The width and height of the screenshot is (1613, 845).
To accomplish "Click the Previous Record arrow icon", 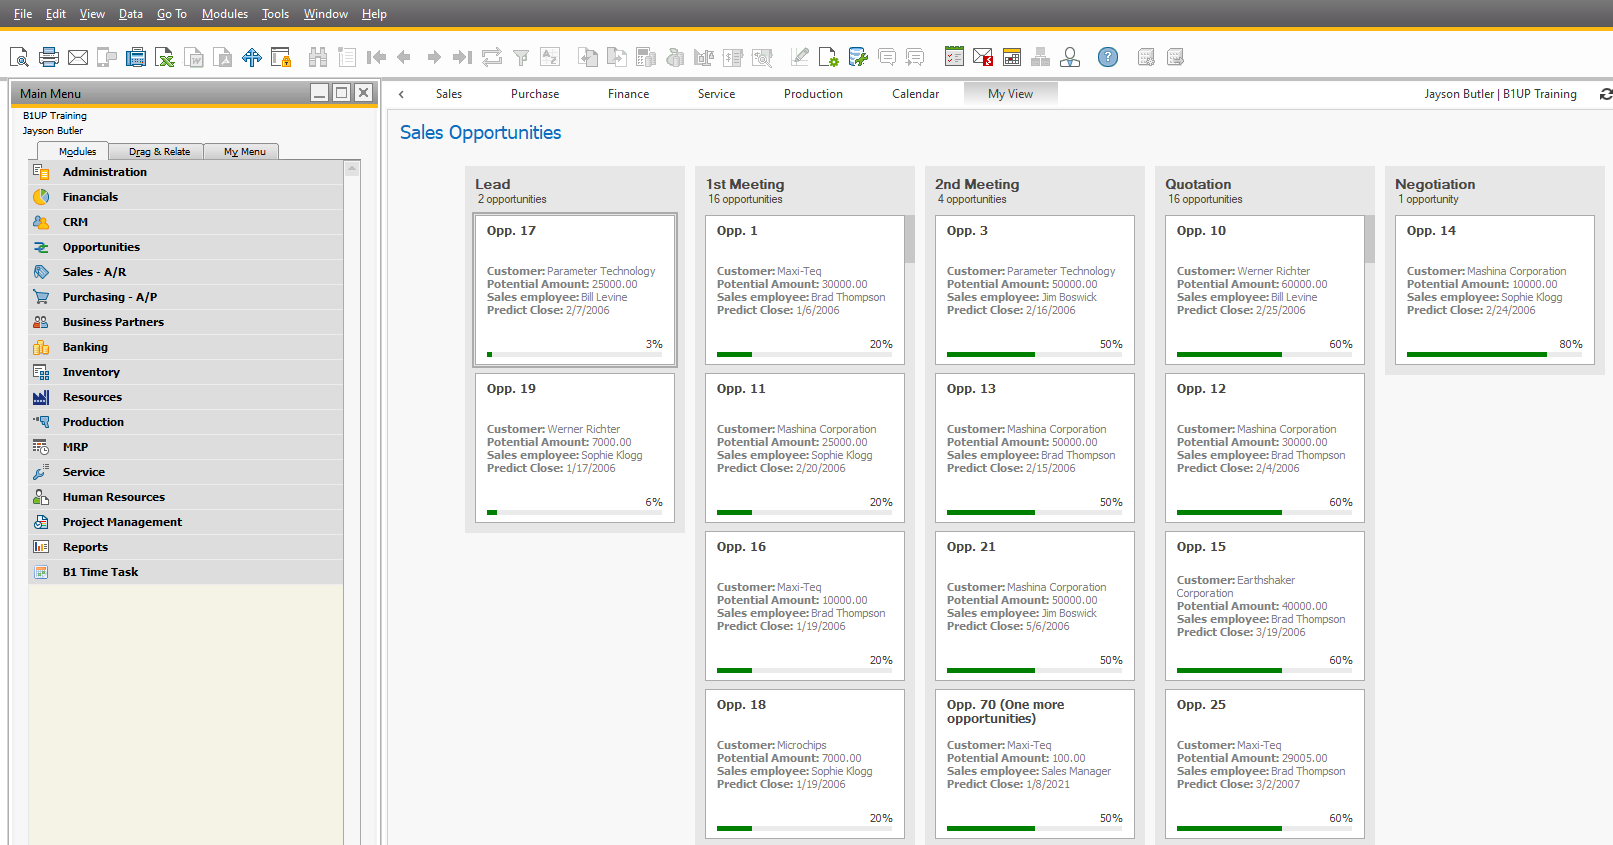I will point(404,57).
